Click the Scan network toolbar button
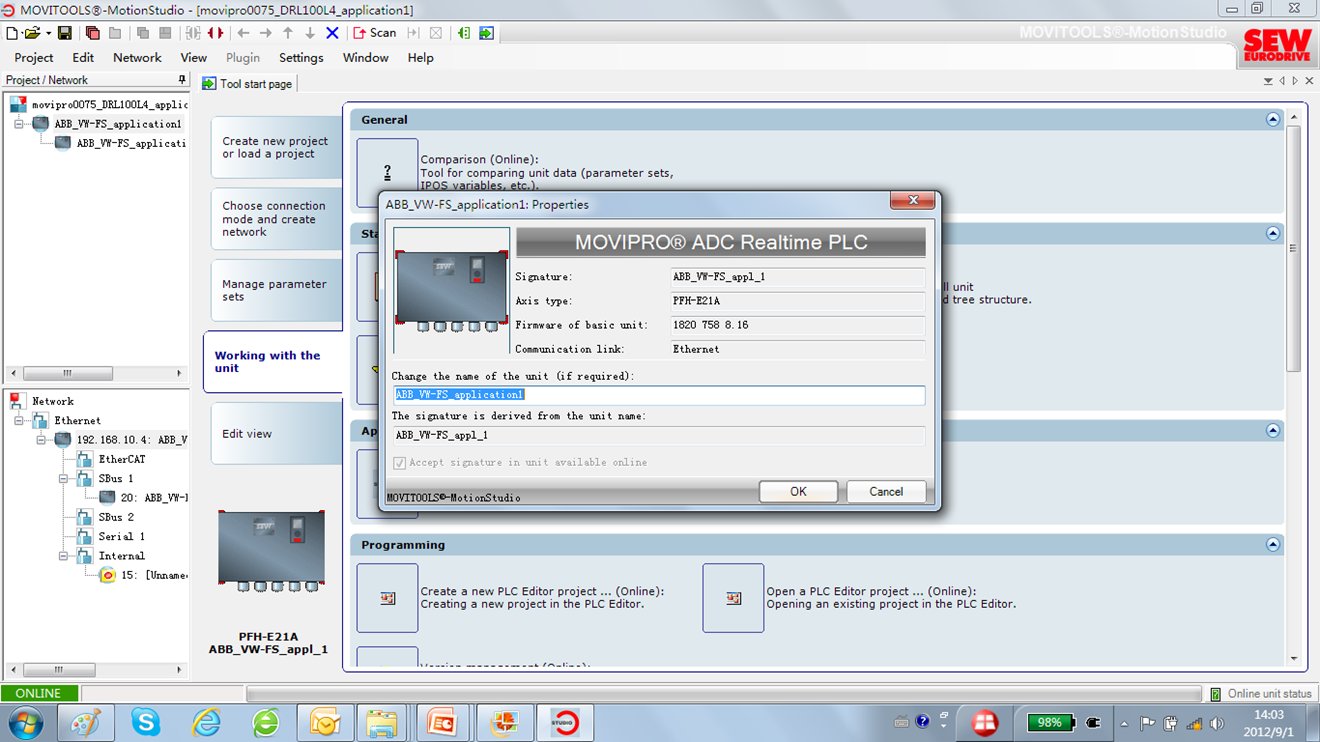Viewport: 1320px width, 742px height. pyautogui.click(x=375, y=33)
